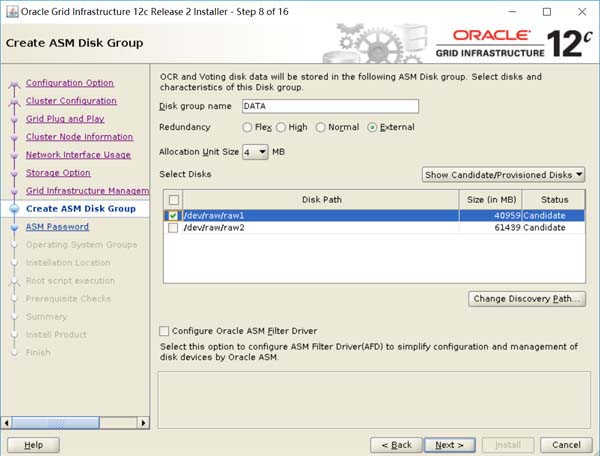Choose Normal redundancy
Screen dimensions: 600x456
(x=321, y=127)
